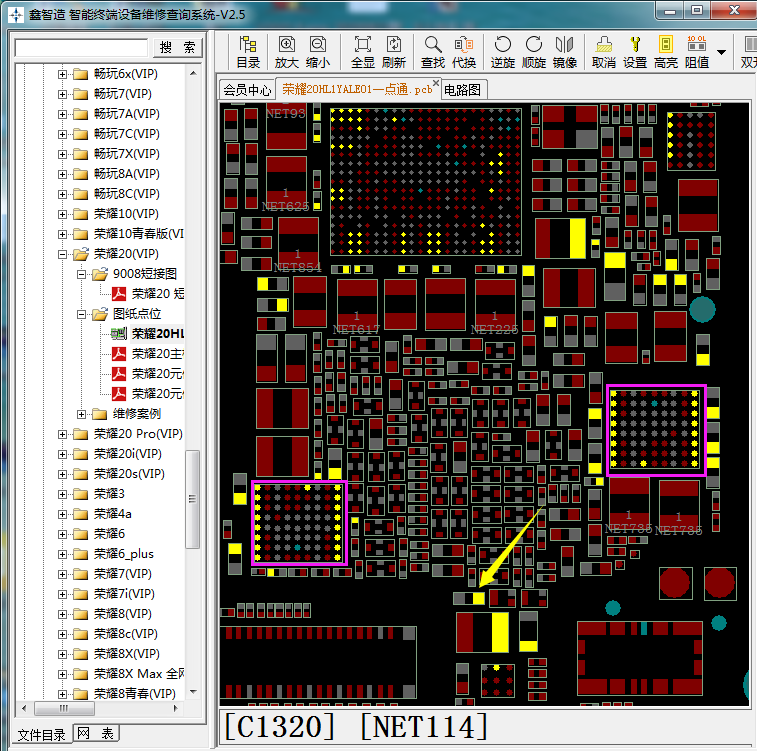Screen dimensions: 757x751
Task: Click the 放大 zoom in tool
Action: 287,52
